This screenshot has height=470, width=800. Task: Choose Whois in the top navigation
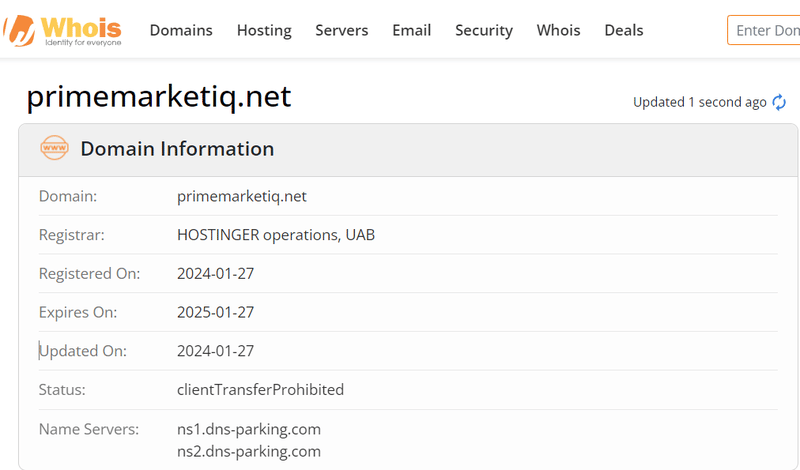tap(558, 30)
